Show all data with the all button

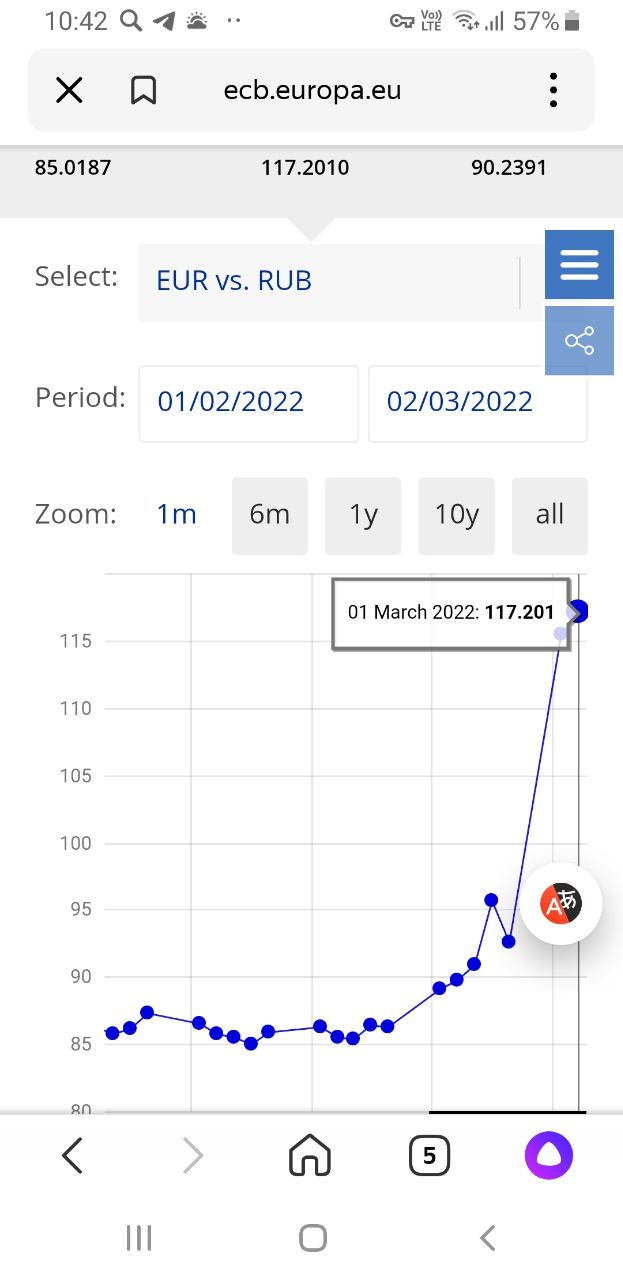[550, 515]
